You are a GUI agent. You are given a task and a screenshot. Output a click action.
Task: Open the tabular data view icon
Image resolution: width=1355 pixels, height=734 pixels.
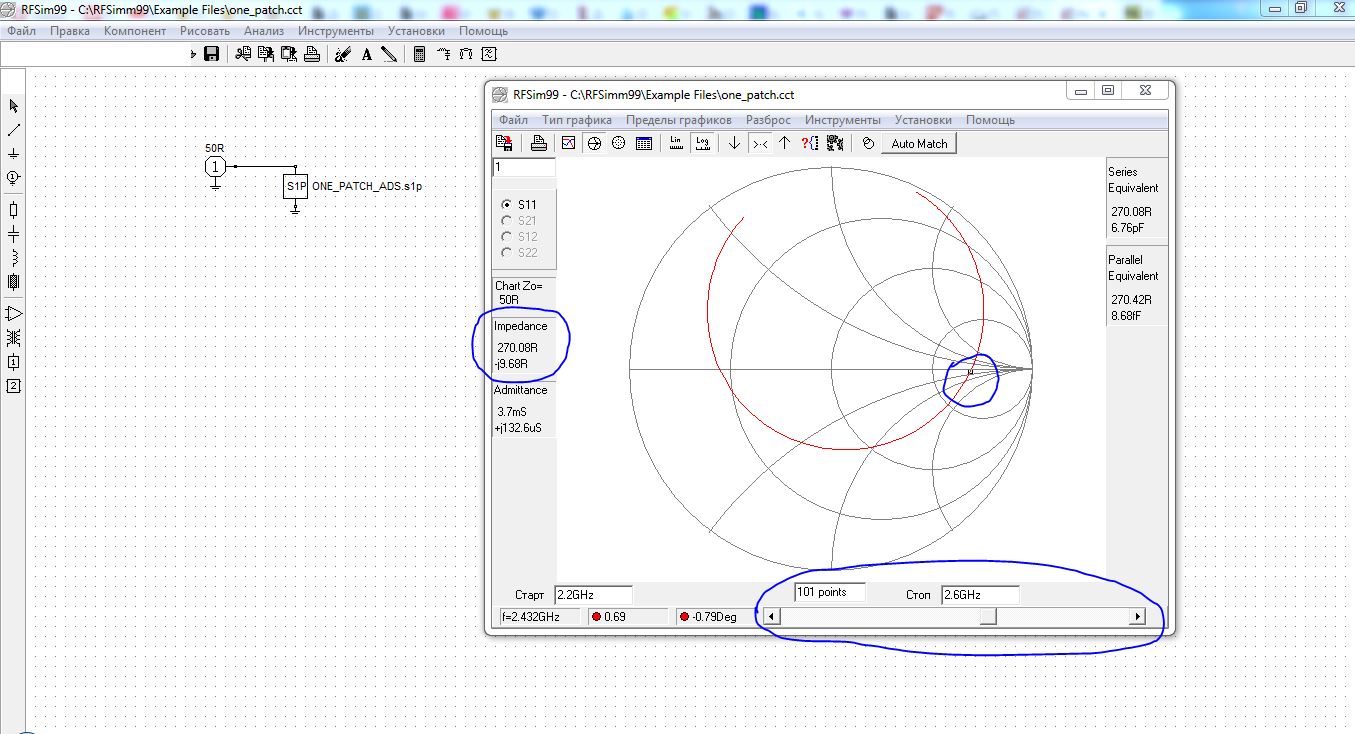644,144
